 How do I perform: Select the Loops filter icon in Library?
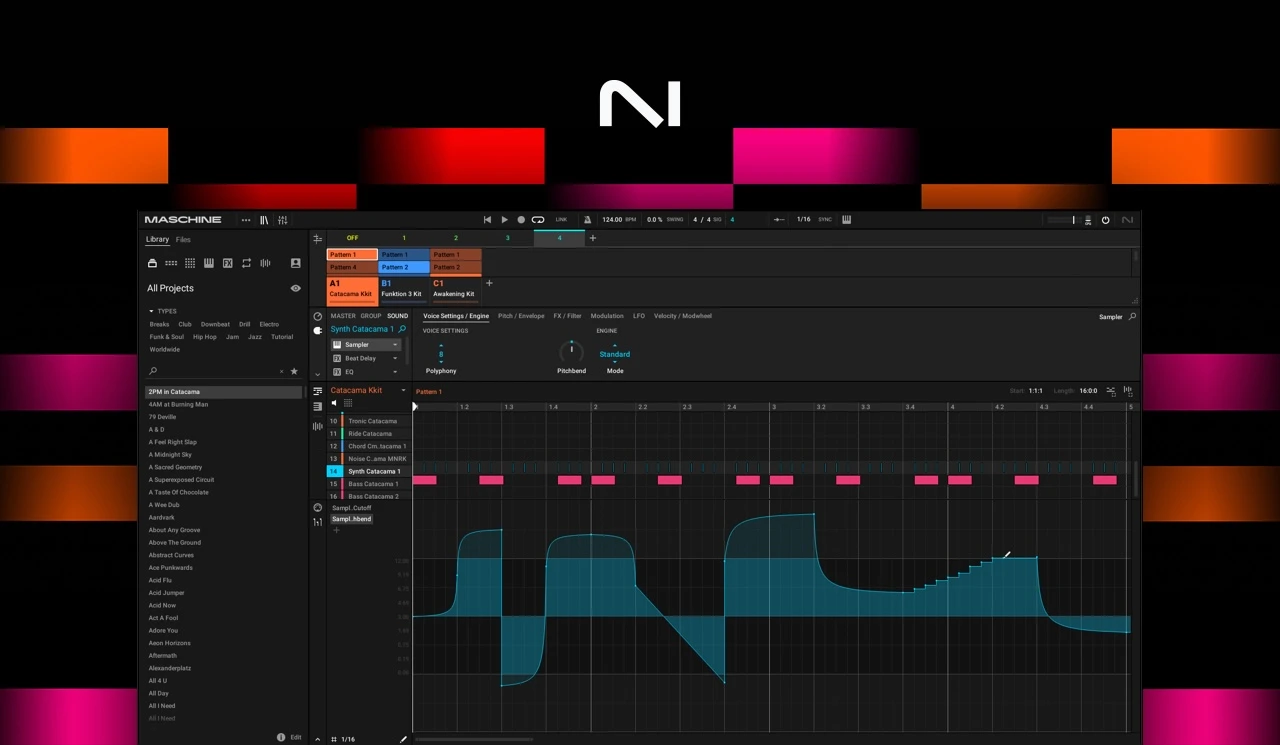click(x=246, y=263)
